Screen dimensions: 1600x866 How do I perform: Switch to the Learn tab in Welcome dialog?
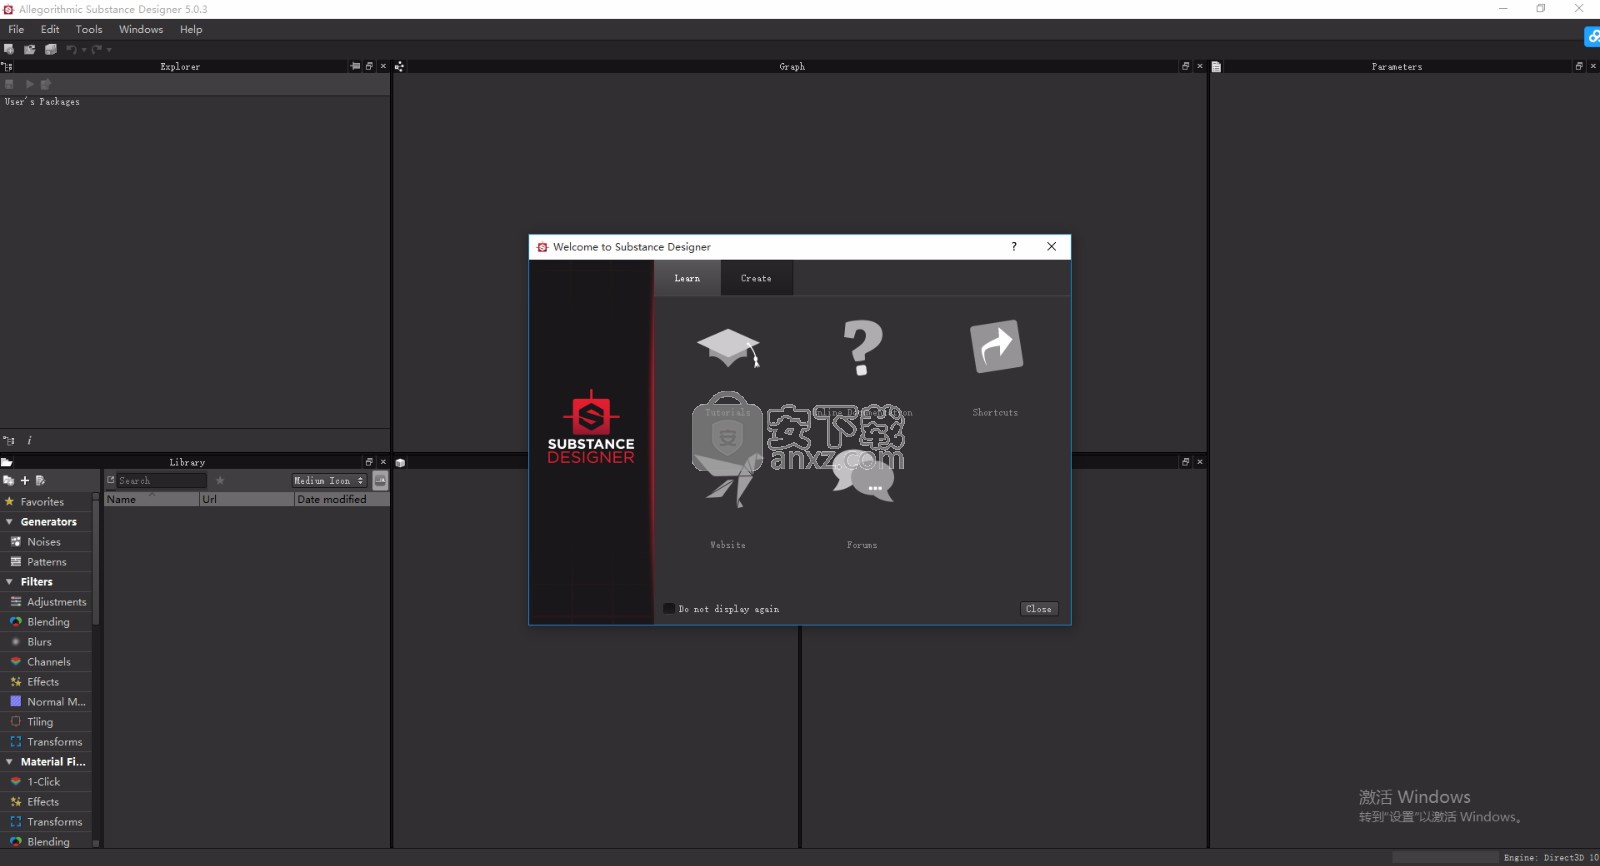coord(687,278)
